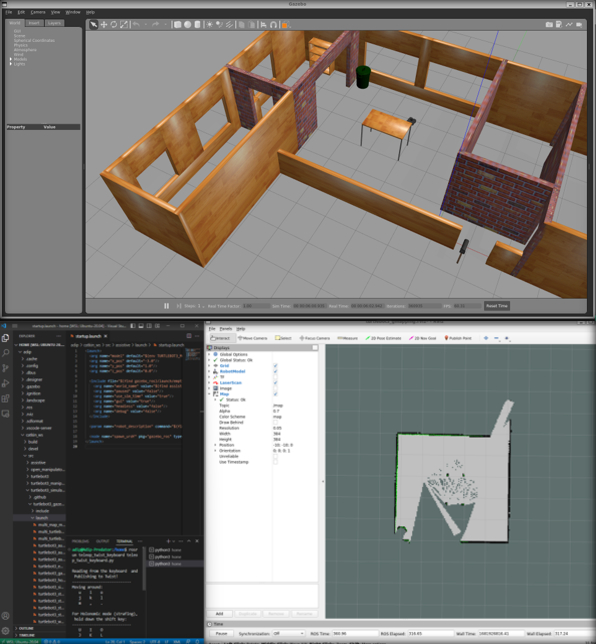This screenshot has height=644, width=596.
Task: Add a point light in Gazebo toolbar
Action: click(x=209, y=25)
